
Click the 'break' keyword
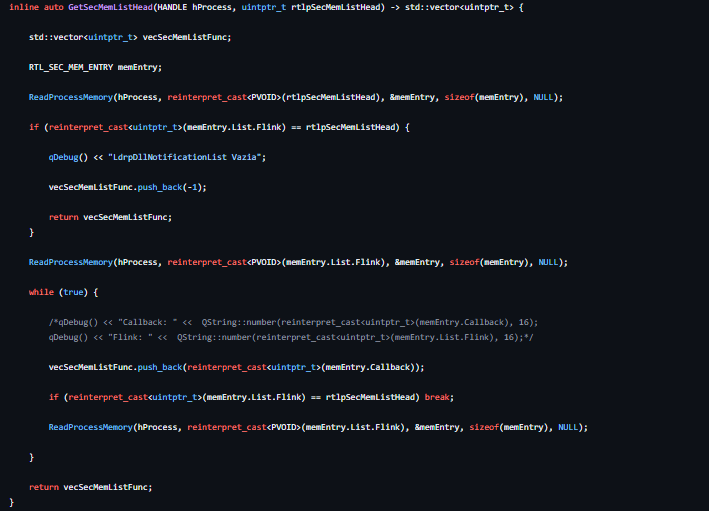coord(437,397)
